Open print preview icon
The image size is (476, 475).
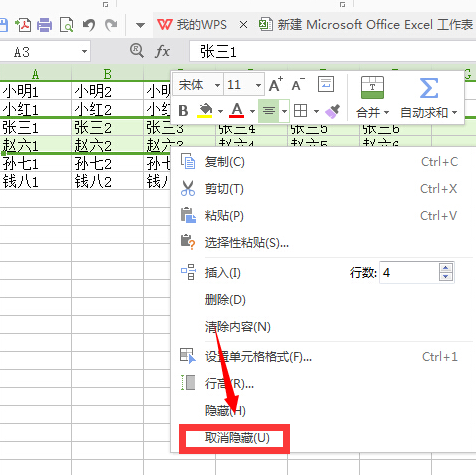pyautogui.click(x=66, y=25)
